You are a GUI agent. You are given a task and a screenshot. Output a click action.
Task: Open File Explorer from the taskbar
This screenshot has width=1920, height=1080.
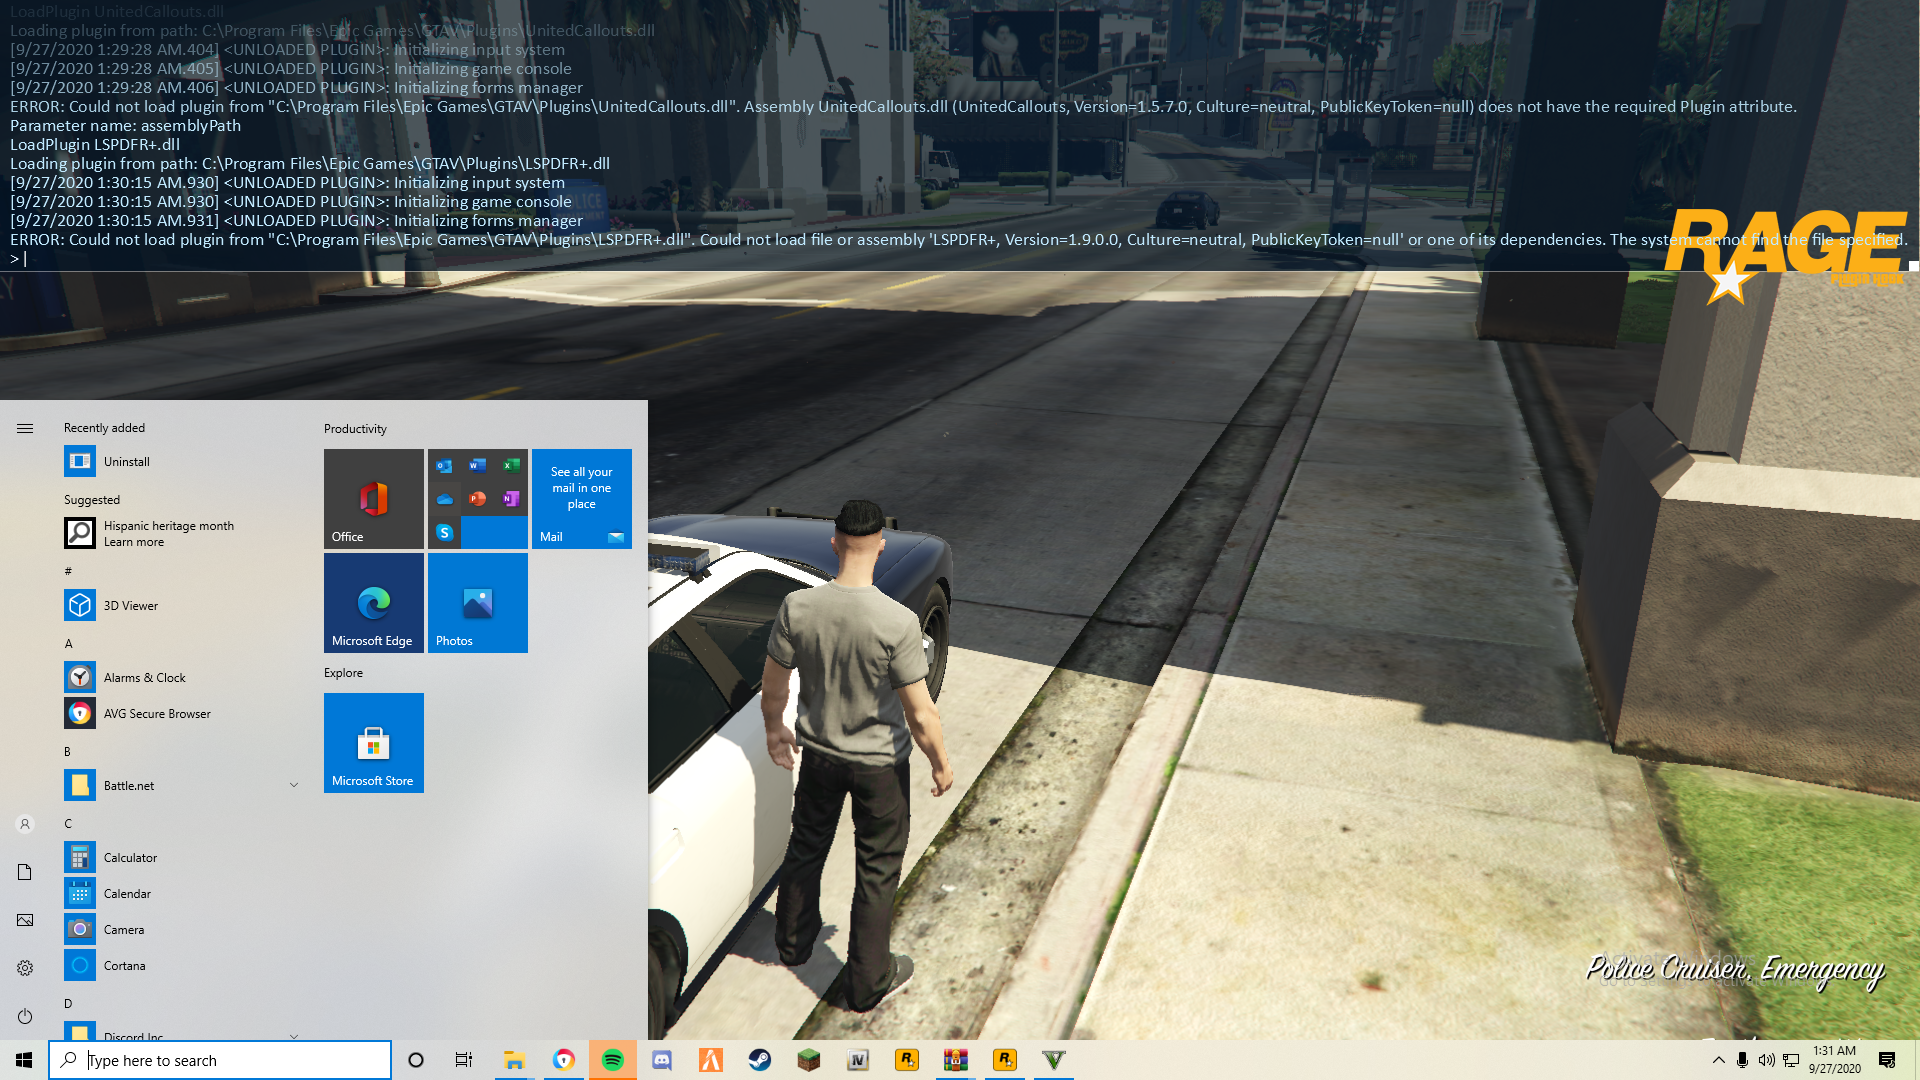click(514, 1060)
